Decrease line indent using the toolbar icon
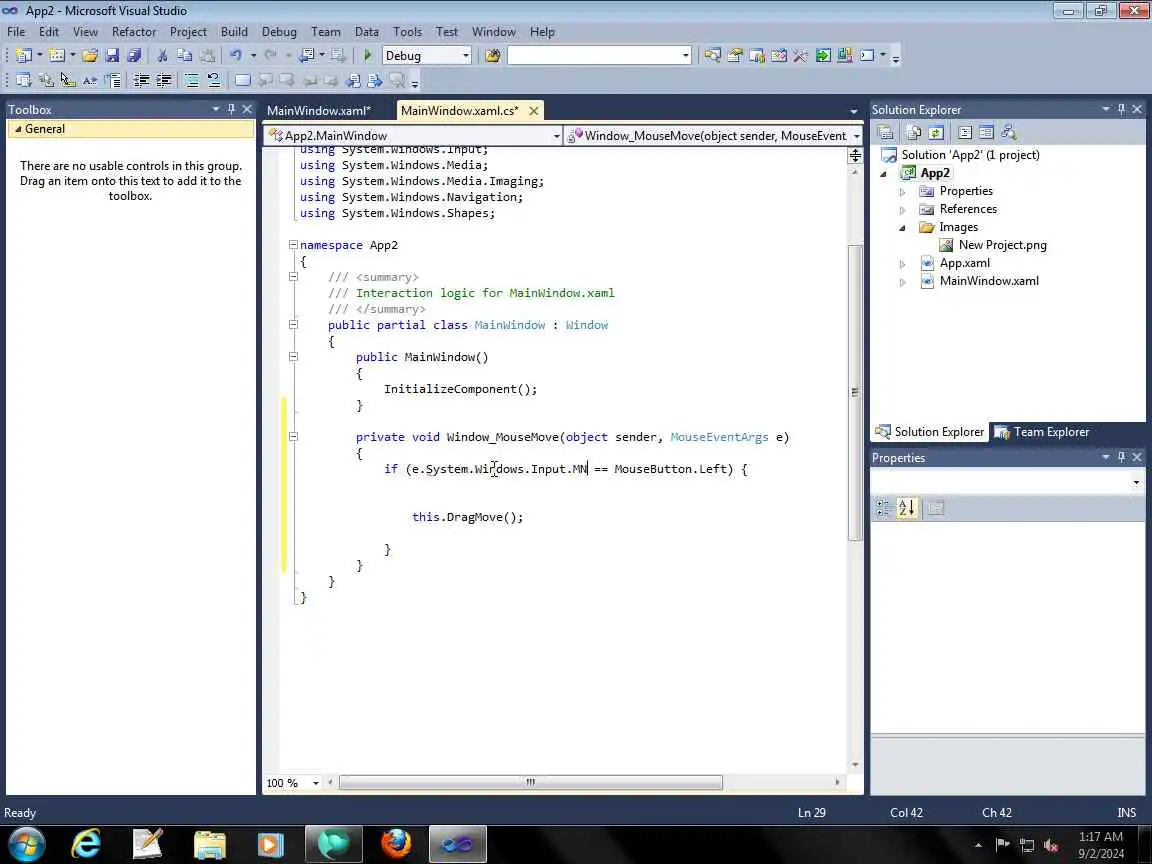This screenshot has height=864, width=1152. pyautogui.click(x=141, y=80)
